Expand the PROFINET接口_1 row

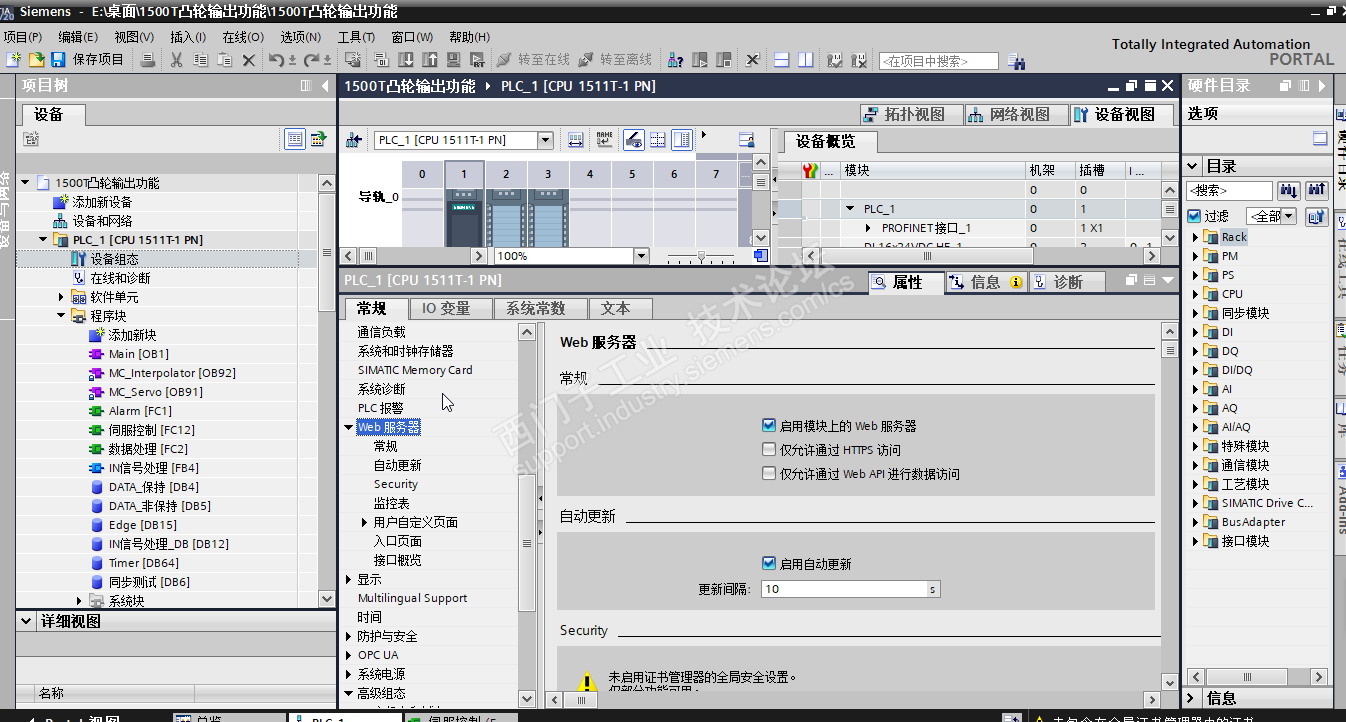coord(870,228)
